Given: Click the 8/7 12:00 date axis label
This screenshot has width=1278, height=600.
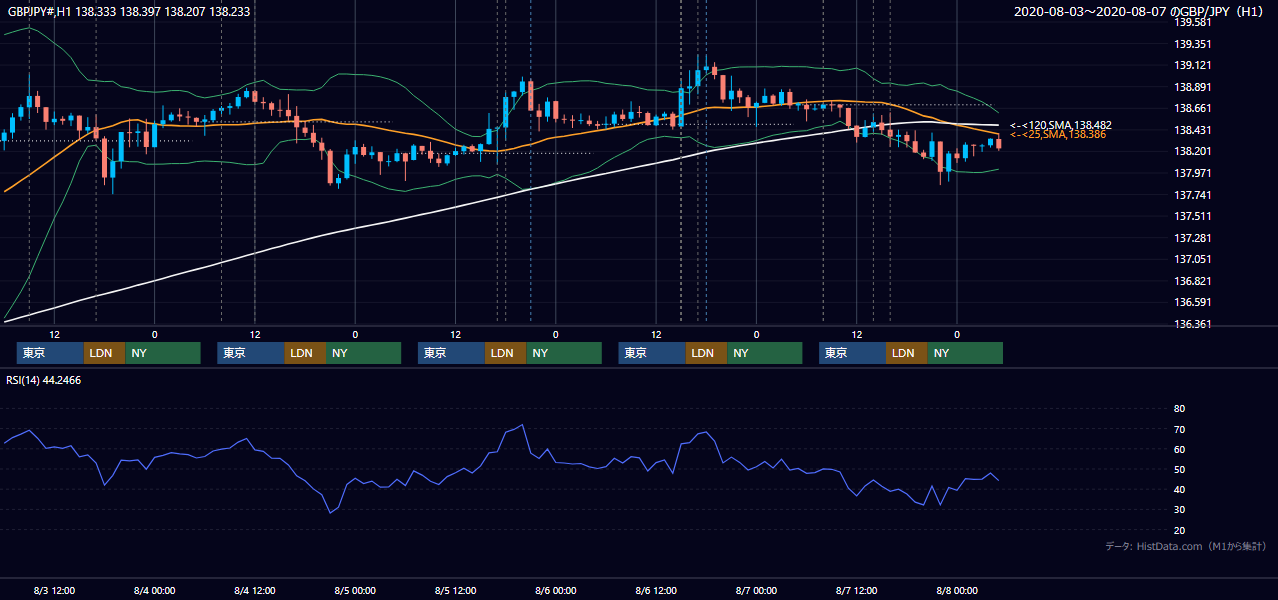Looking at the screenshot, I should point(856,590).
